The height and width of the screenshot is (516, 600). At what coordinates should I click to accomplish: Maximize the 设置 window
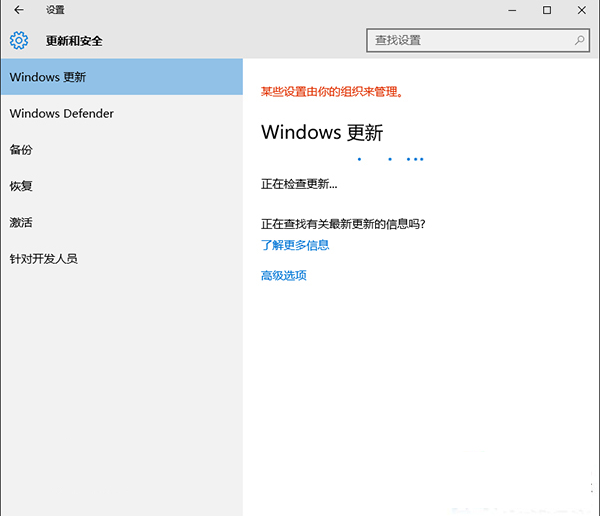[546, 10]
